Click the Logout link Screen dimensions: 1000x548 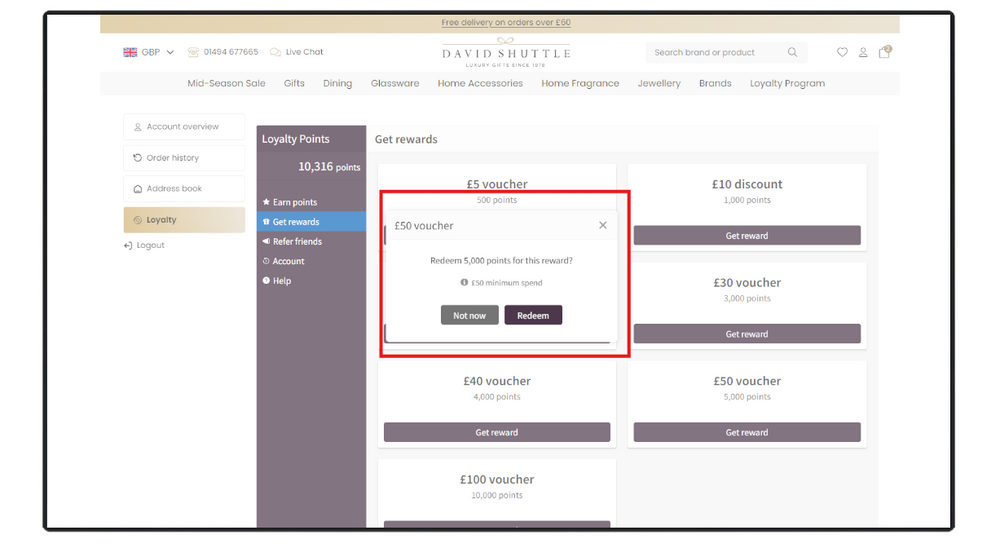[150, 246]
